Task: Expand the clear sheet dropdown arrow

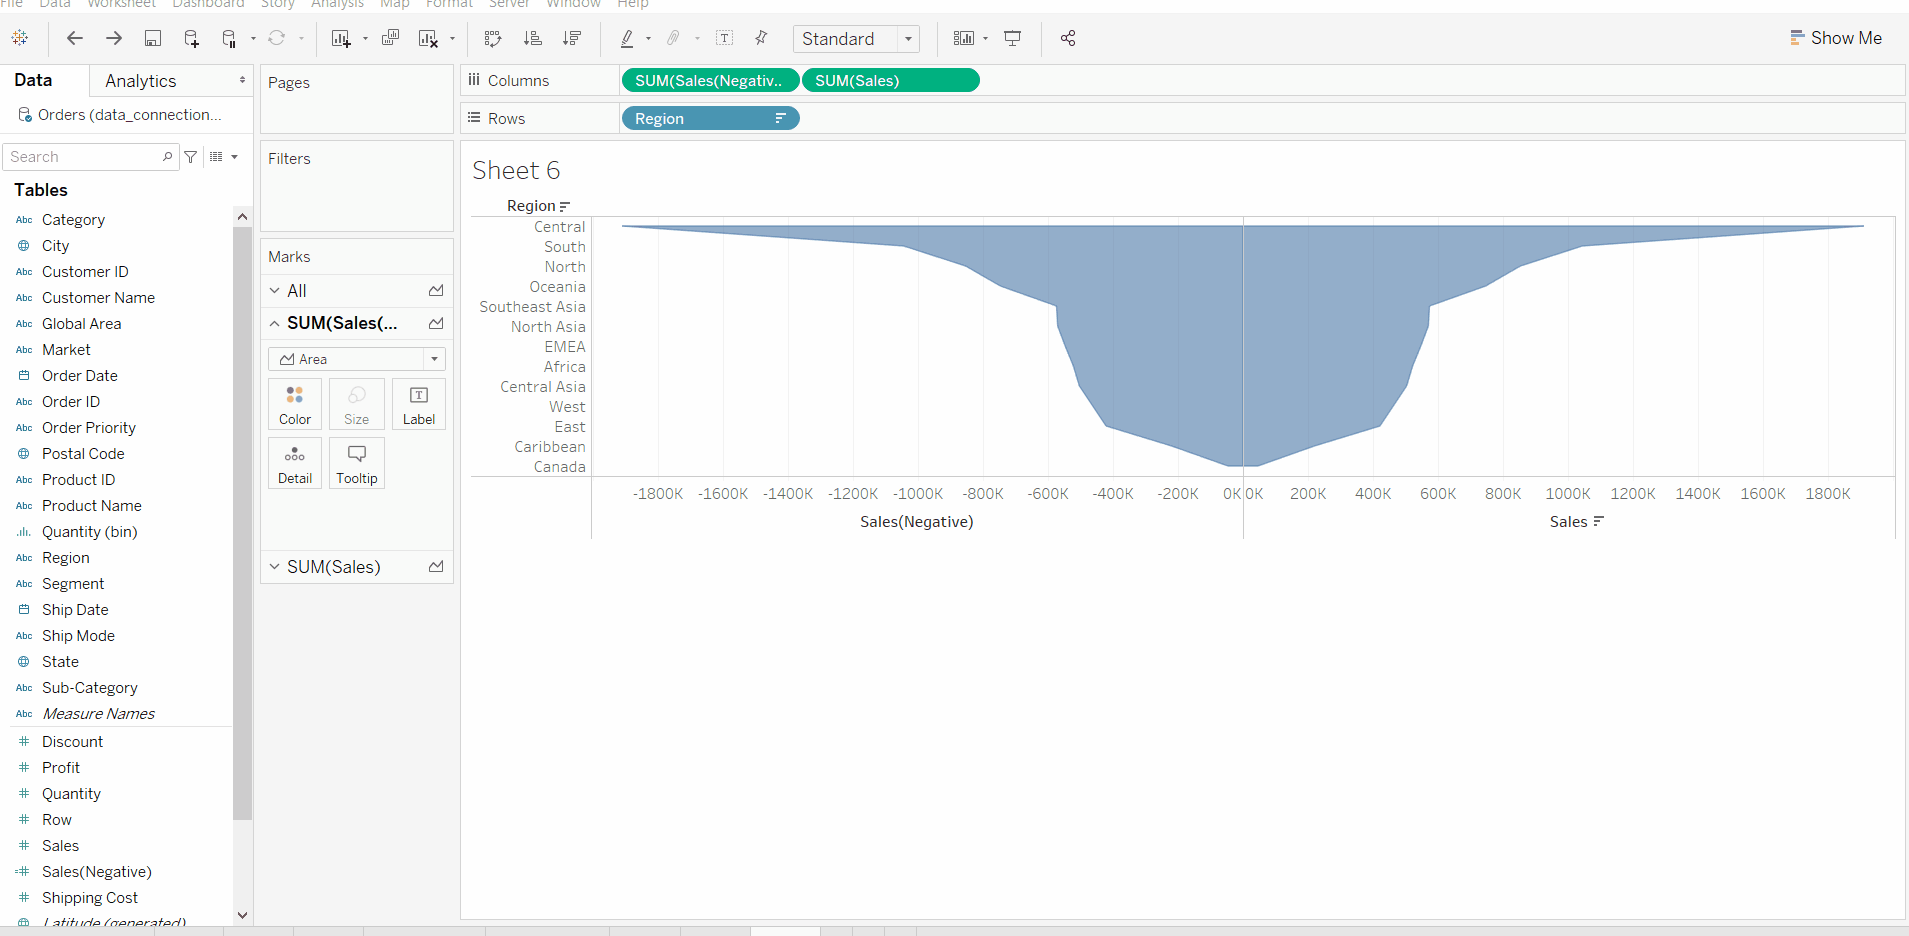Action: 453,39
